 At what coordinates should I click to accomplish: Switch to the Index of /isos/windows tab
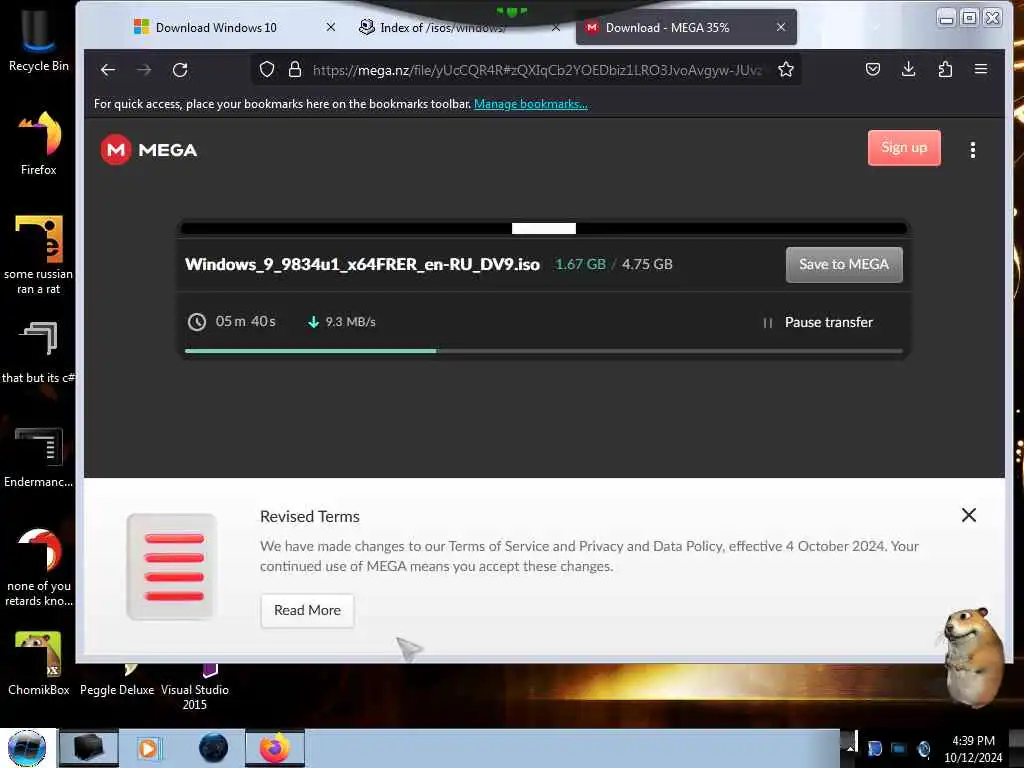pos(443,28)
